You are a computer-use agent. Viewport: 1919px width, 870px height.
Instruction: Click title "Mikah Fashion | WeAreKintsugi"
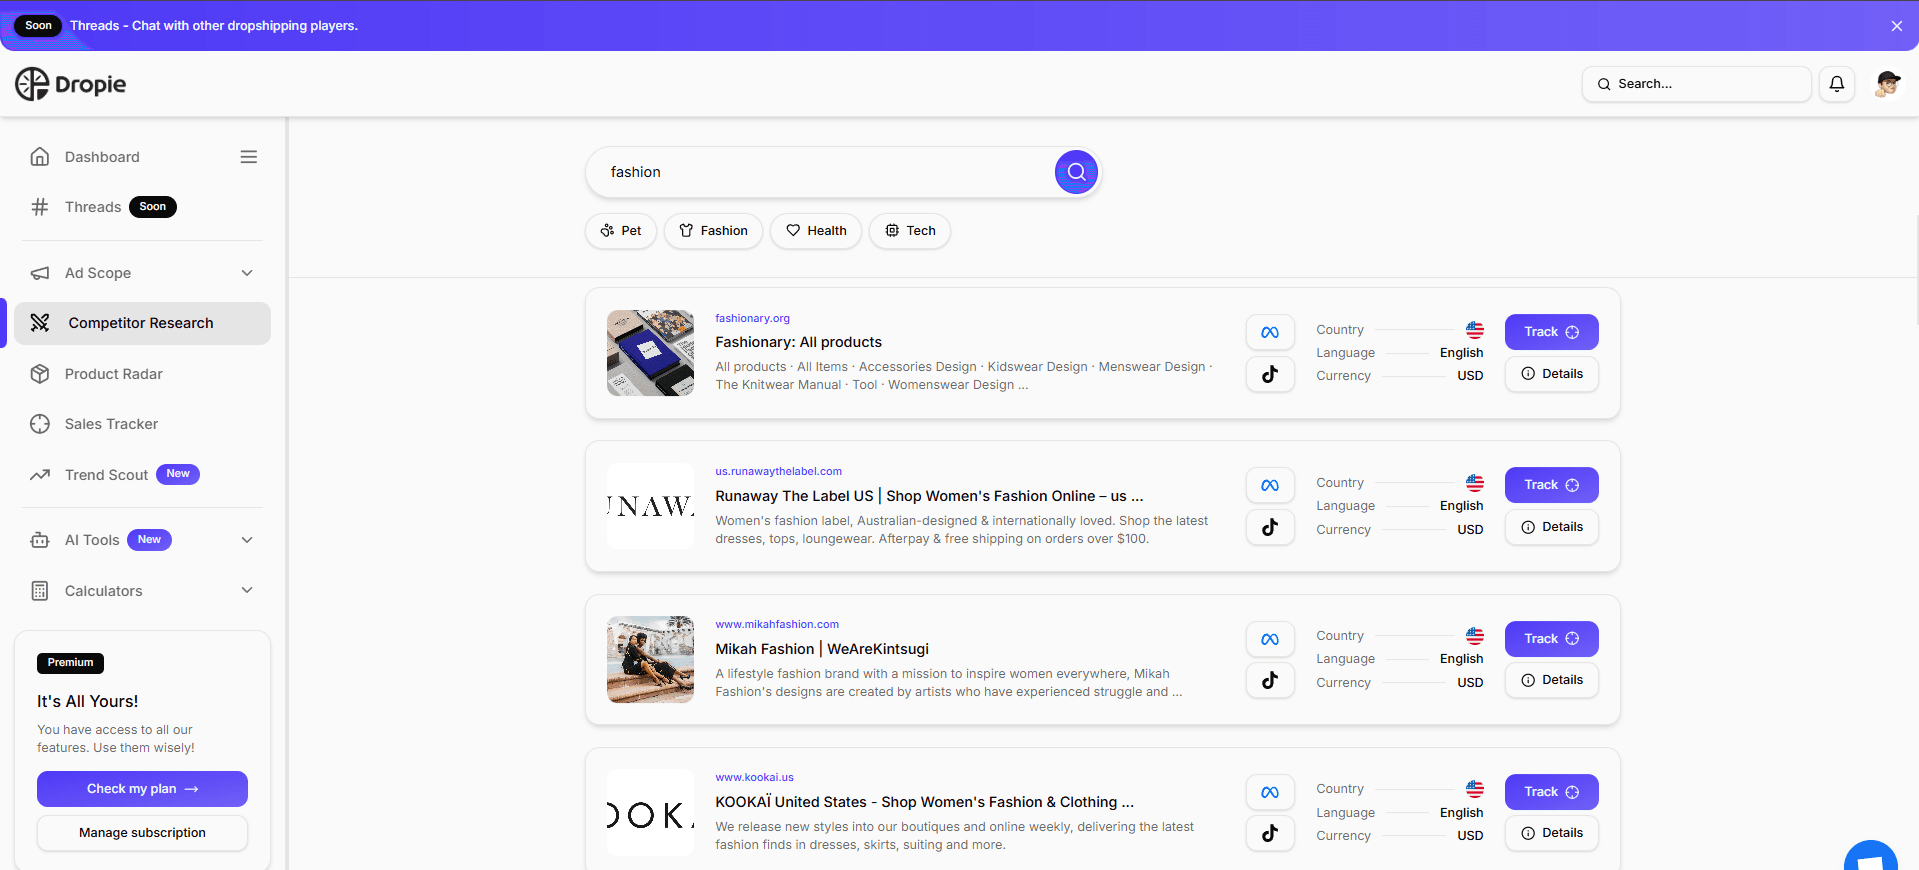822,649
